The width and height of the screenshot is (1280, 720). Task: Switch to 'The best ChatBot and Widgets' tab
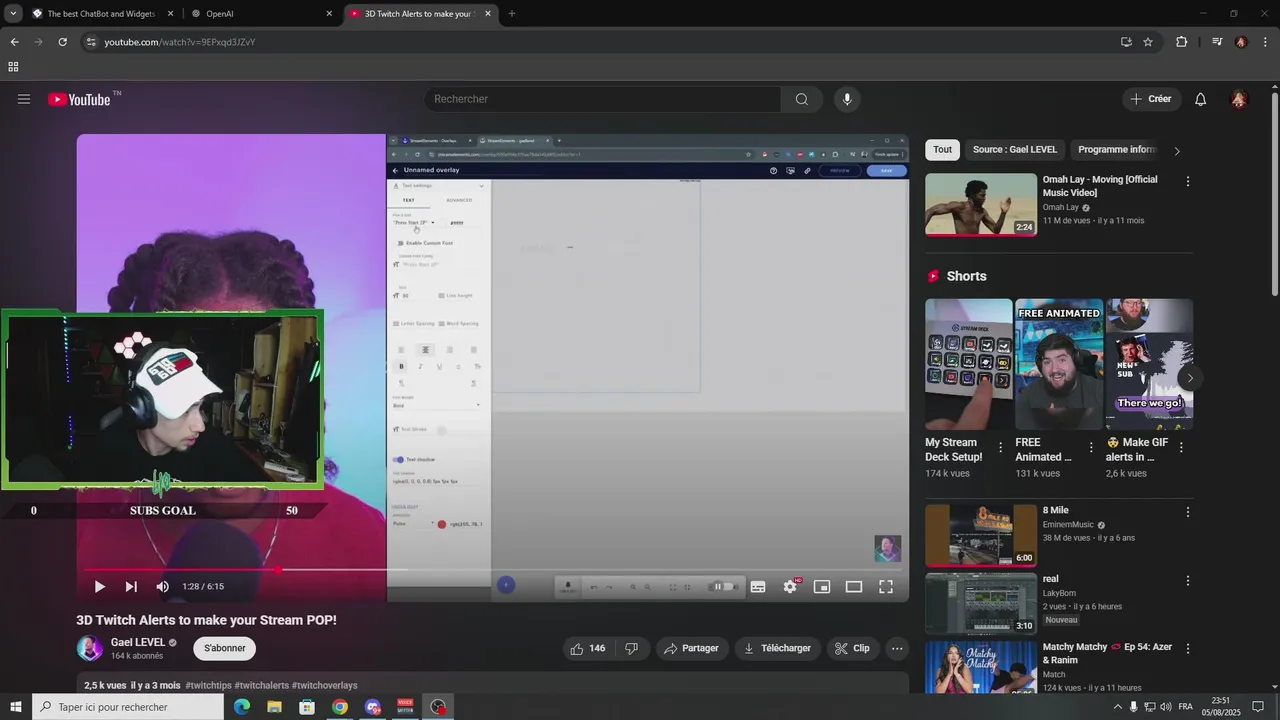(103, 14)
